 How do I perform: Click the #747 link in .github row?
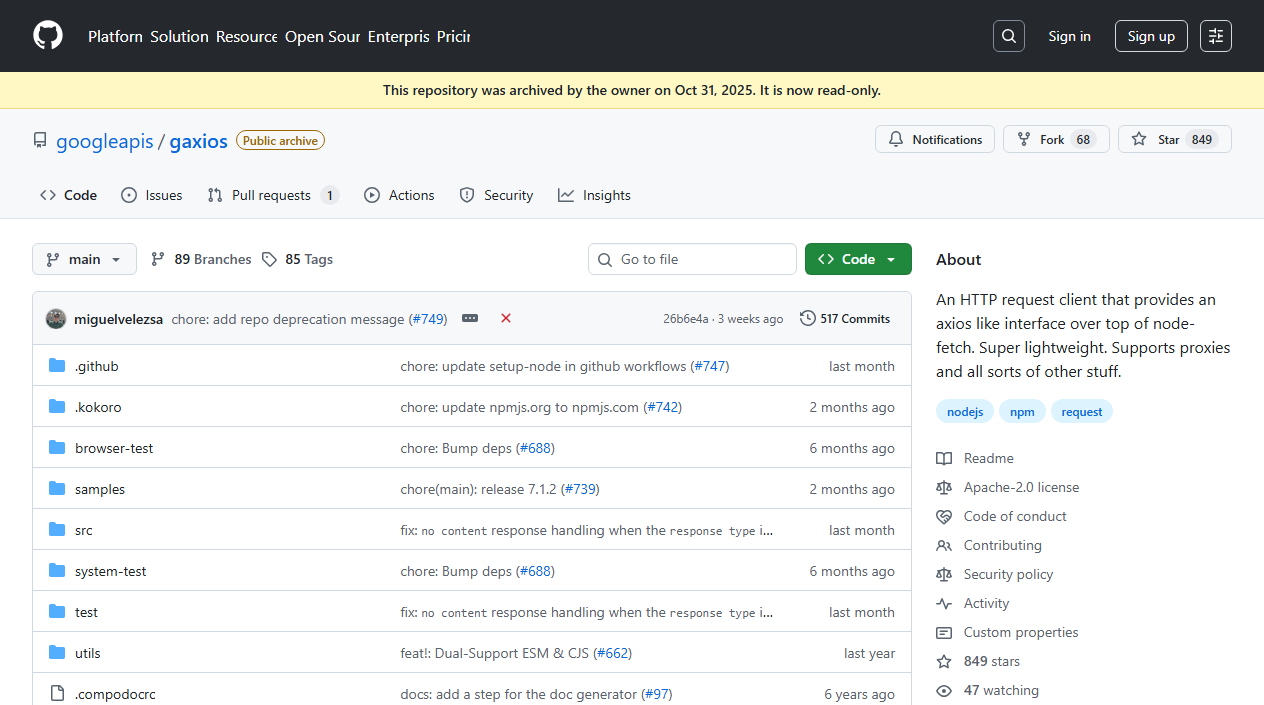(x=710, y=366)
